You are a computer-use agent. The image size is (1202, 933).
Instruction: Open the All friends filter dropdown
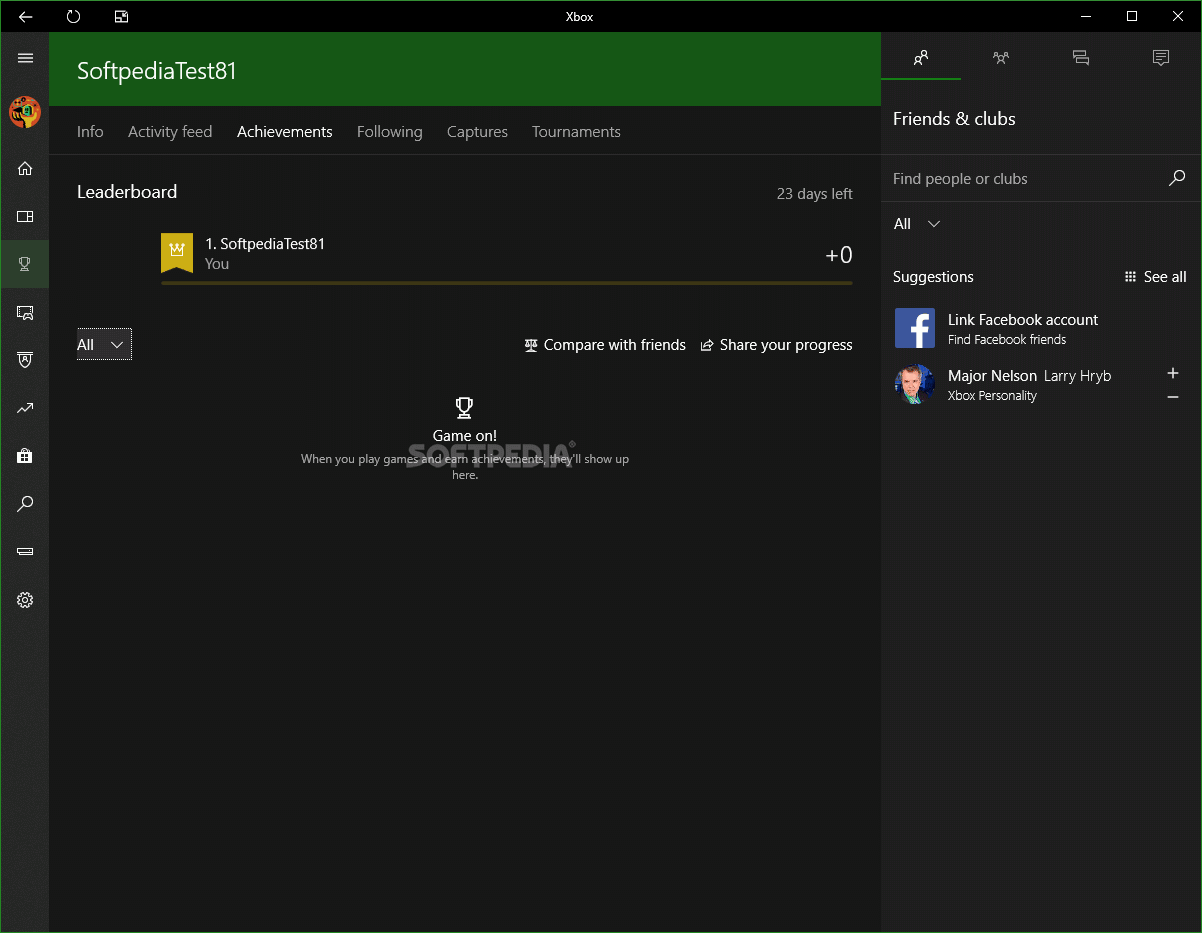click(x=915, y=224)
